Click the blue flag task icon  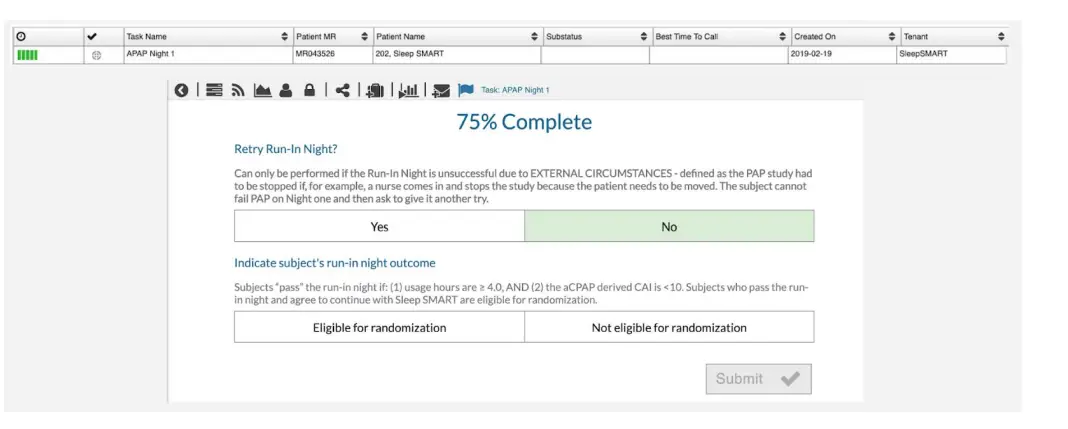click(466, 90)
